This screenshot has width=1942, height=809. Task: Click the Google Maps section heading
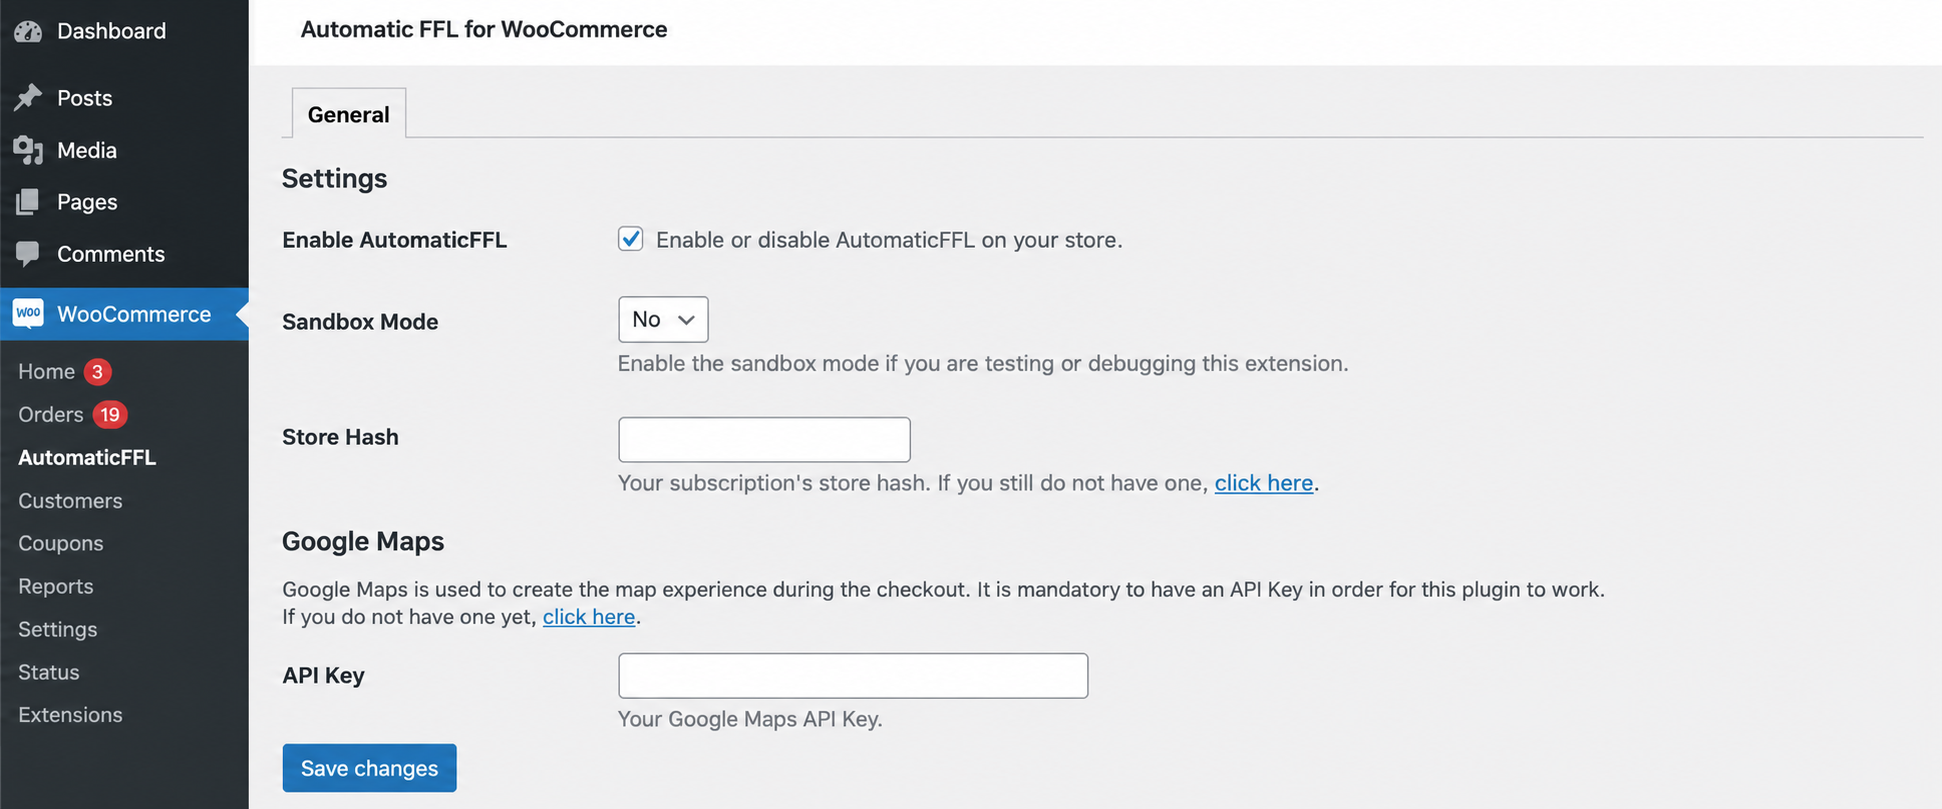click(x=363, y=541)
